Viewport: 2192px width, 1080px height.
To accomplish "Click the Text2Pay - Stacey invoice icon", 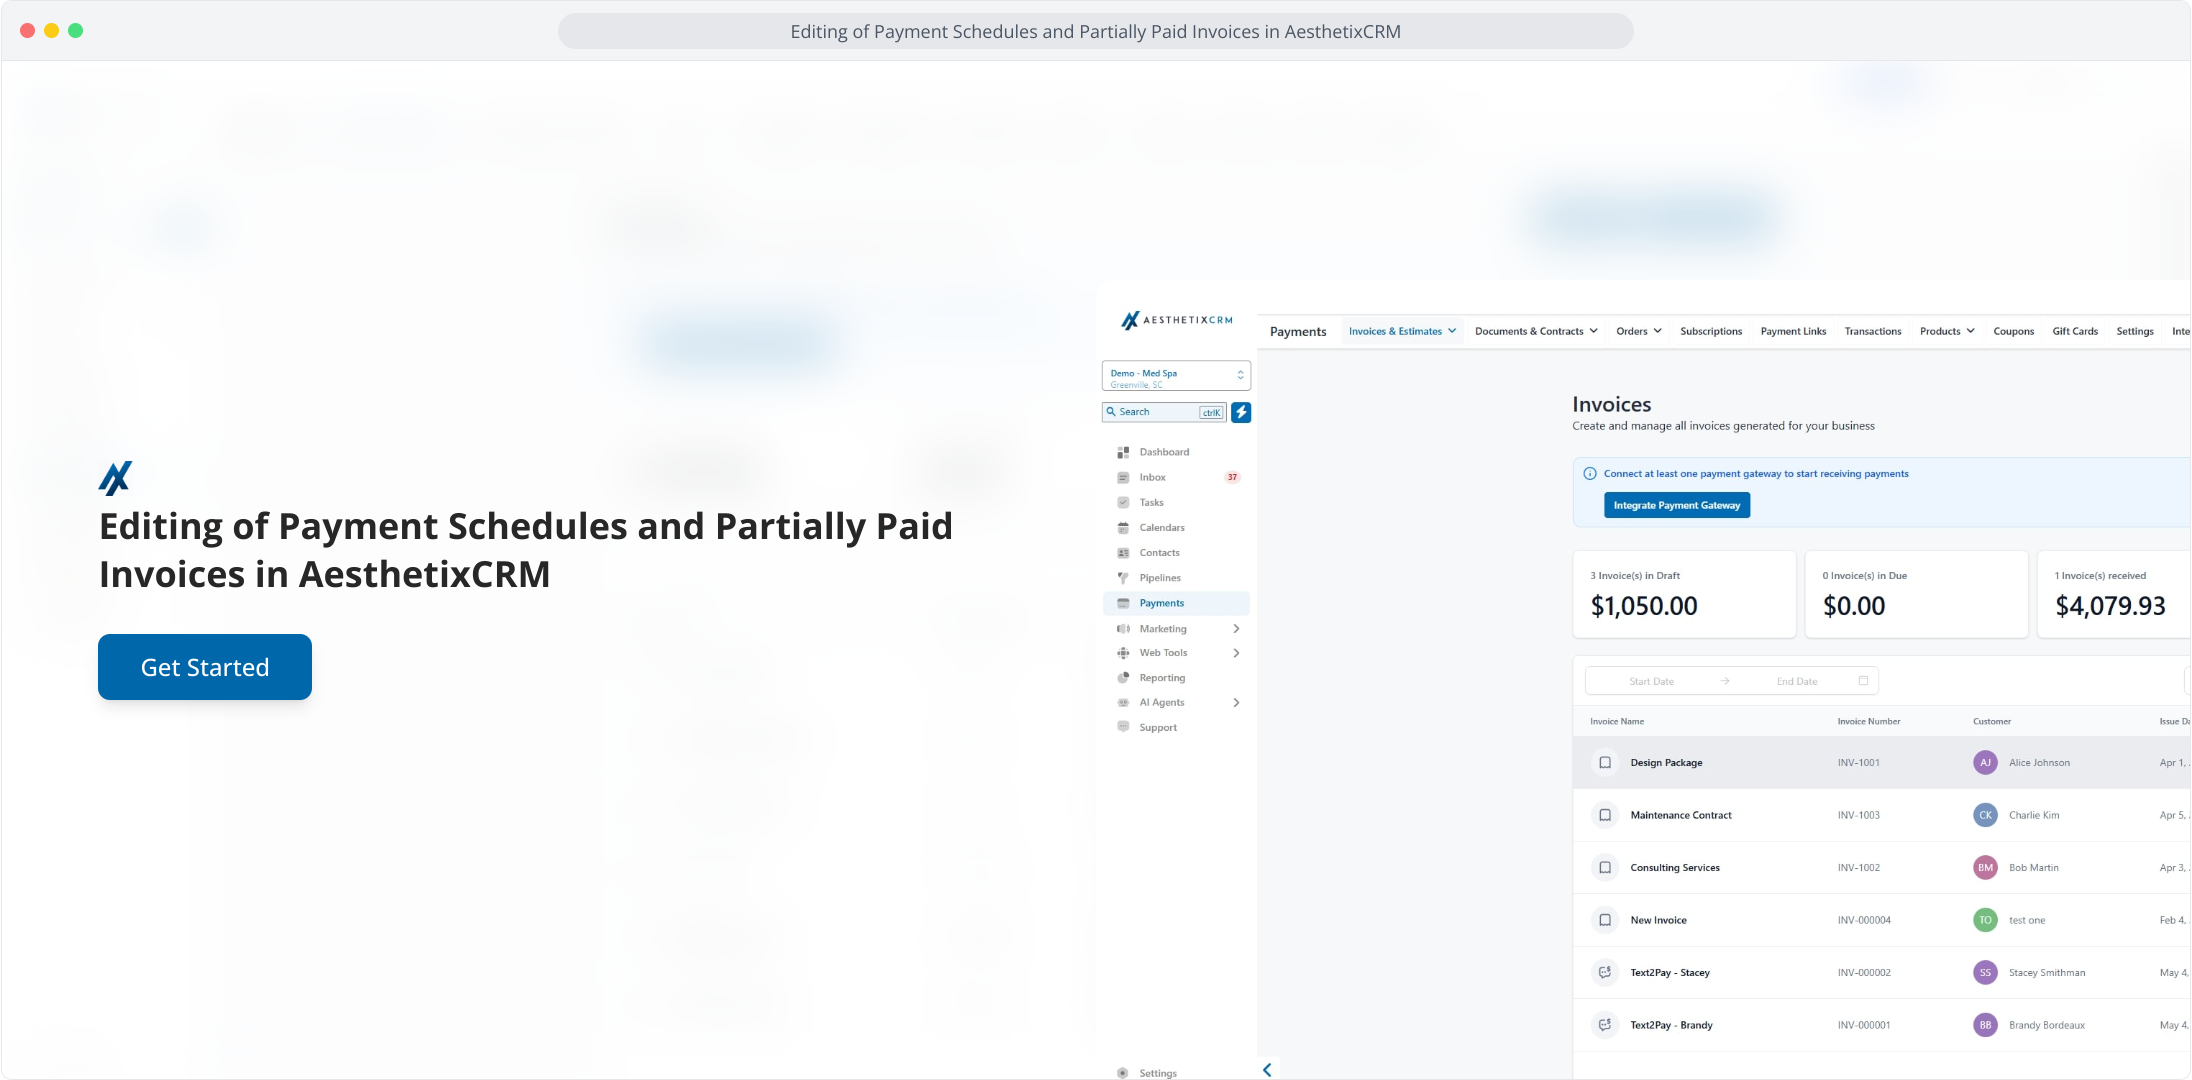I will pos(1605,972).
